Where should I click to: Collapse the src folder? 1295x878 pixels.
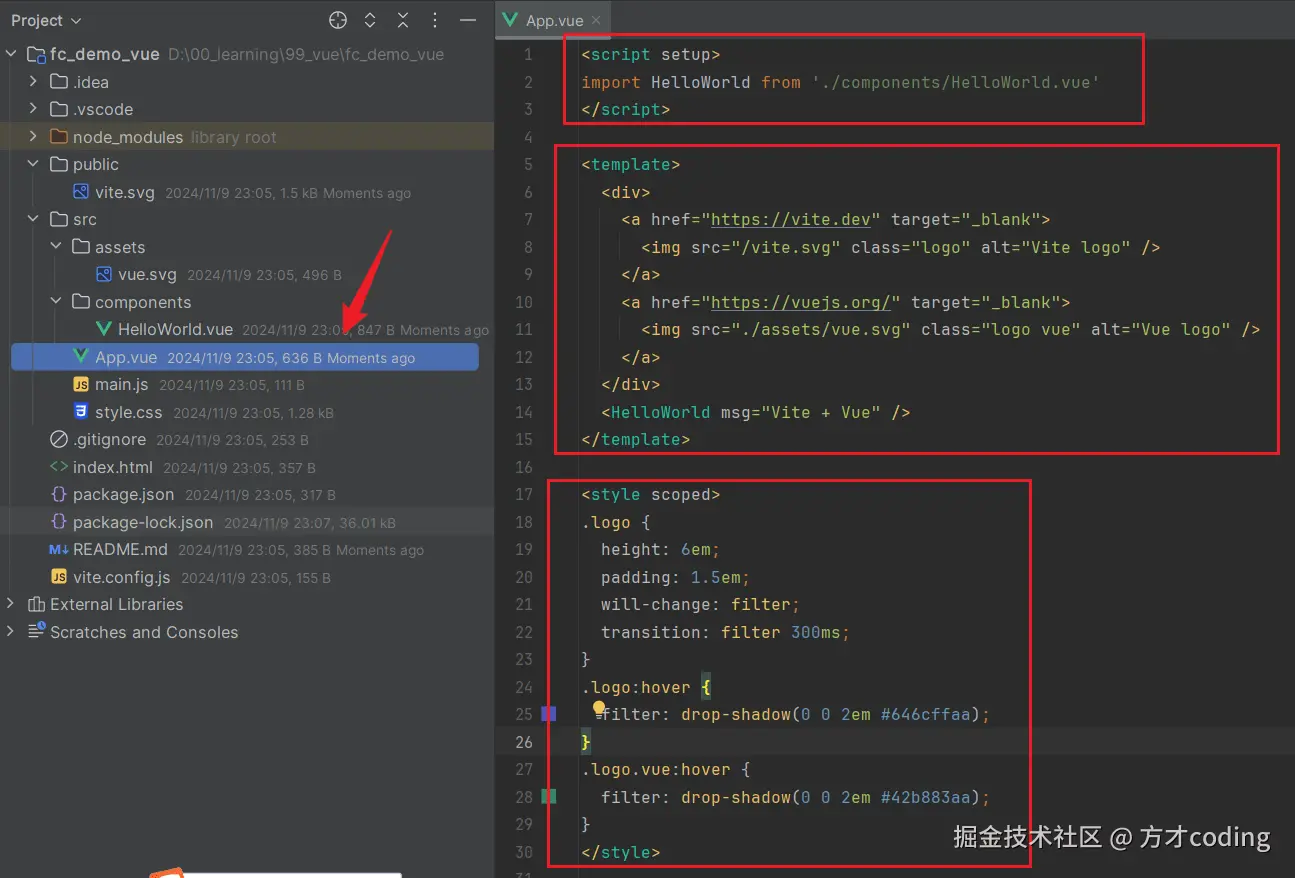tap(33, 219)
